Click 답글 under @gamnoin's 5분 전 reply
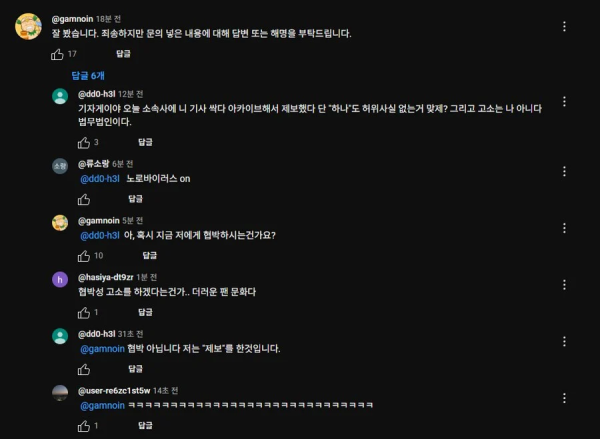 coord(150,255)
